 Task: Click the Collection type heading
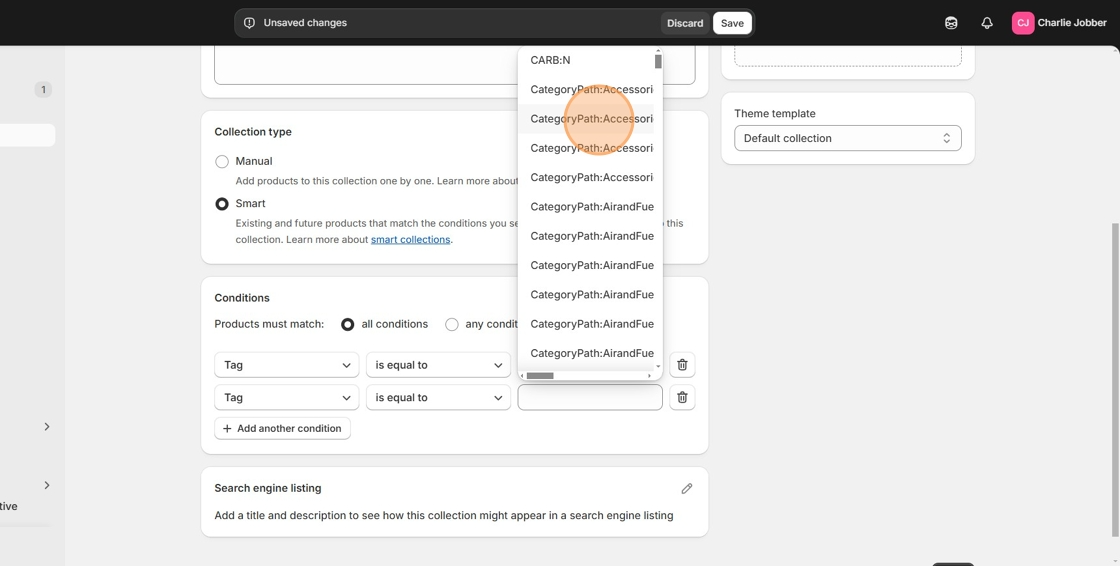coord(253,131)
